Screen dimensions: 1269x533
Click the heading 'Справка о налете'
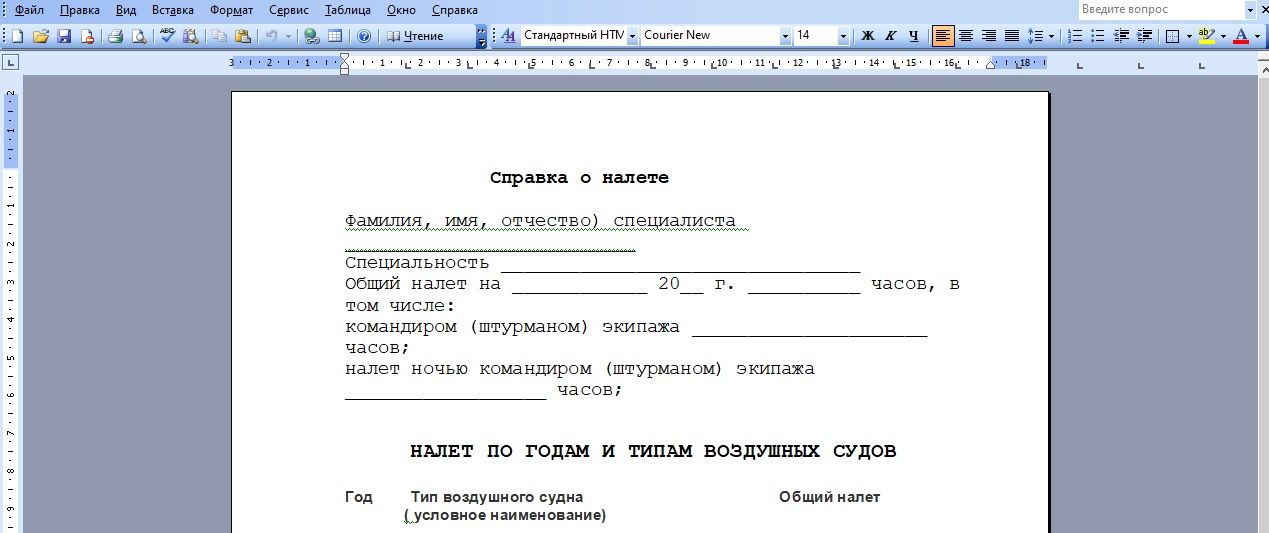tap(579, 178)
